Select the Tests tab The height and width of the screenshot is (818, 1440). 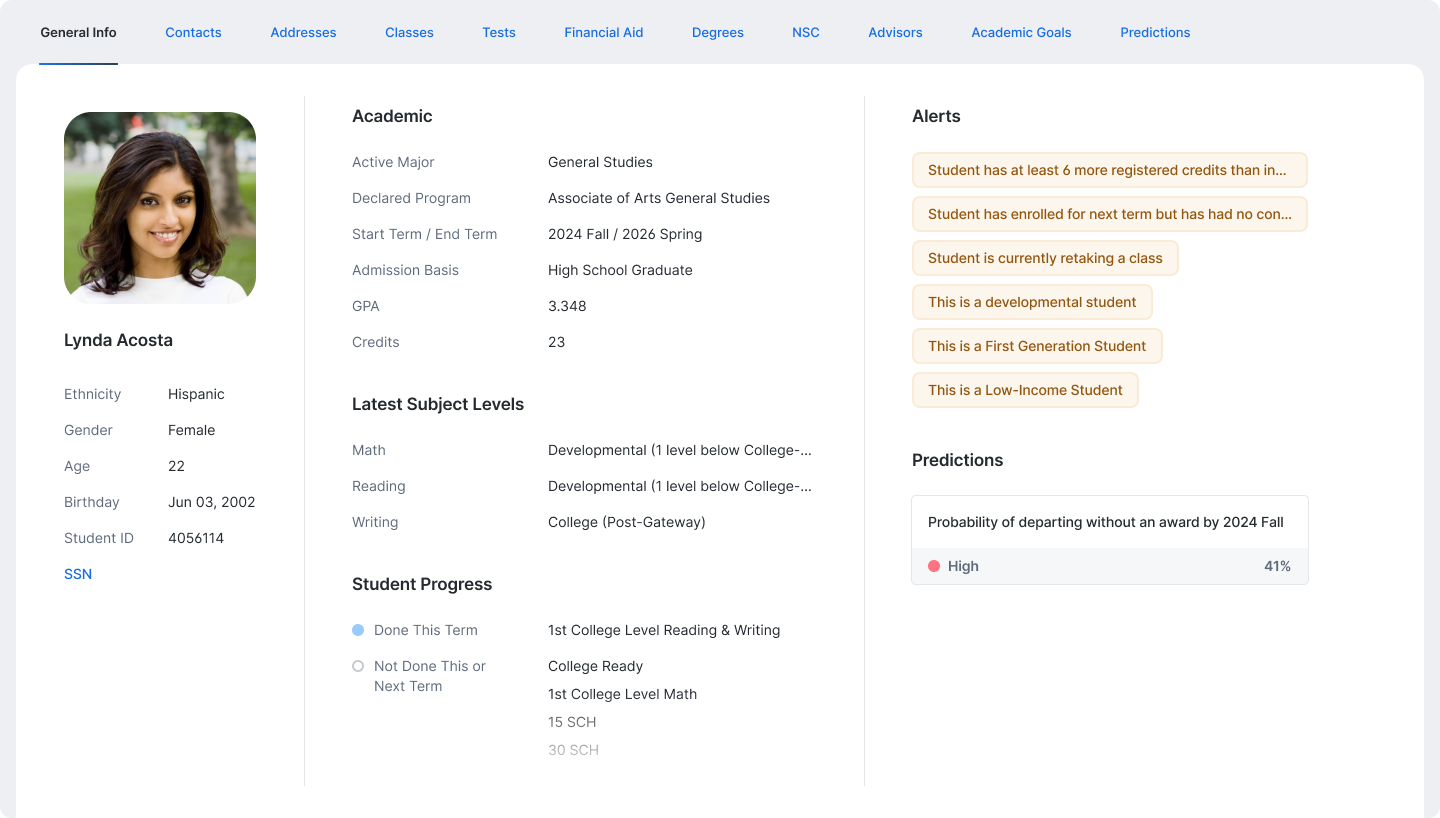499,32
